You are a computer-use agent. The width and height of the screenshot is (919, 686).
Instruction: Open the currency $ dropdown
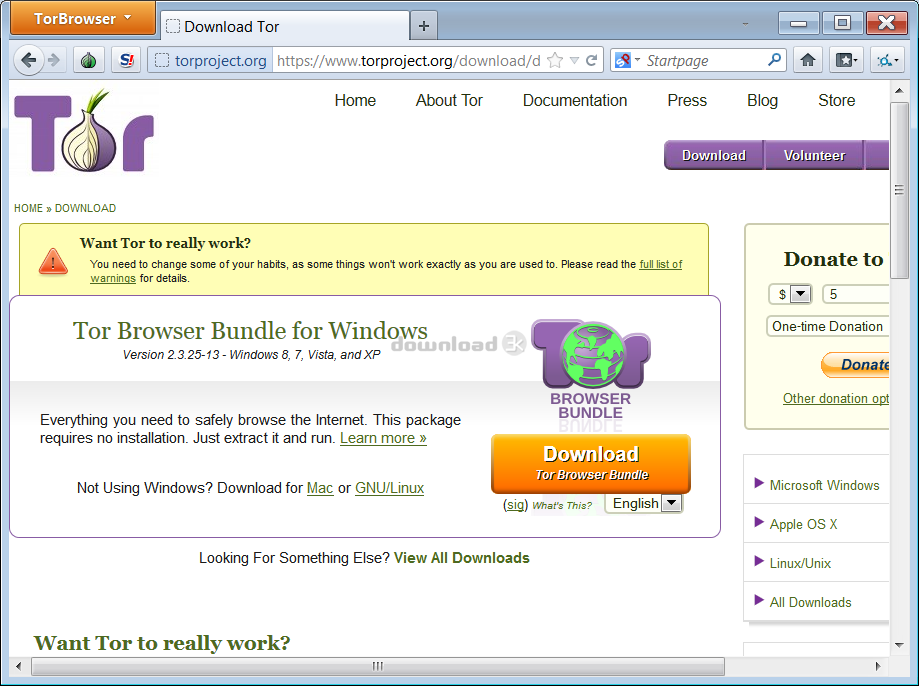click(790, 293)
